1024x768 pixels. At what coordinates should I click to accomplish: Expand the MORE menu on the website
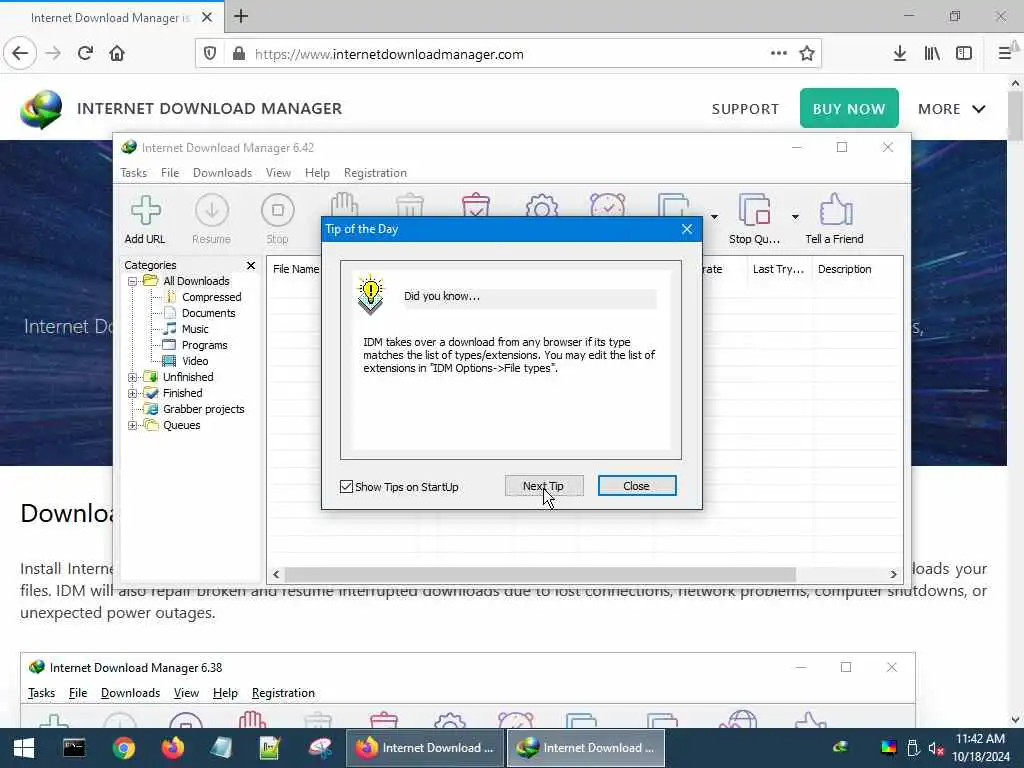[952, 109]
